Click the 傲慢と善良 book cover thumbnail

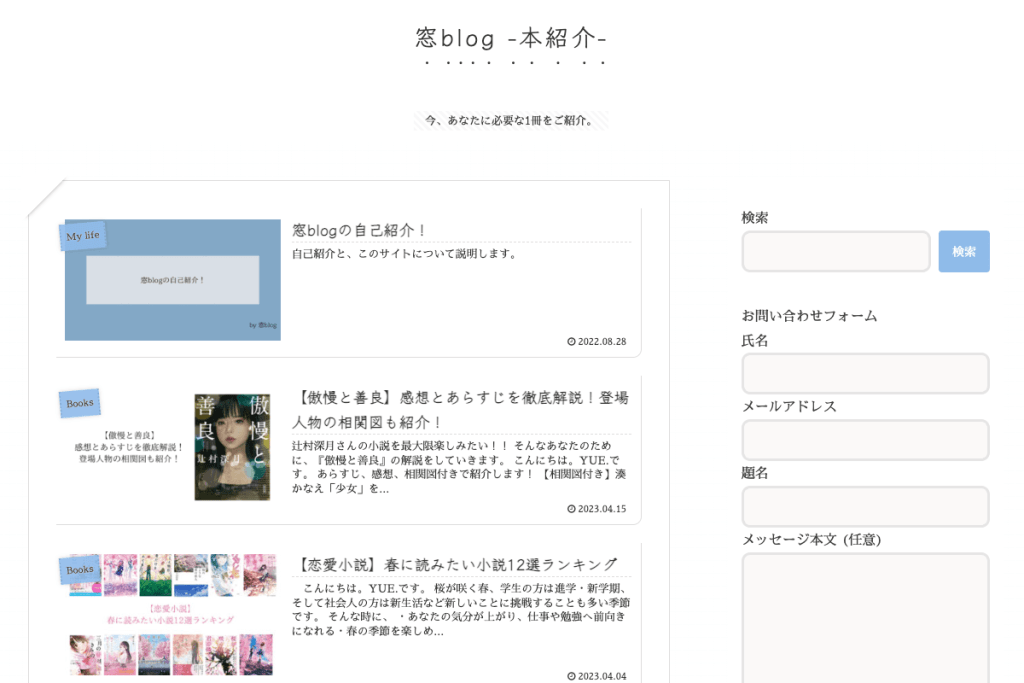click(x=232, y=447)
